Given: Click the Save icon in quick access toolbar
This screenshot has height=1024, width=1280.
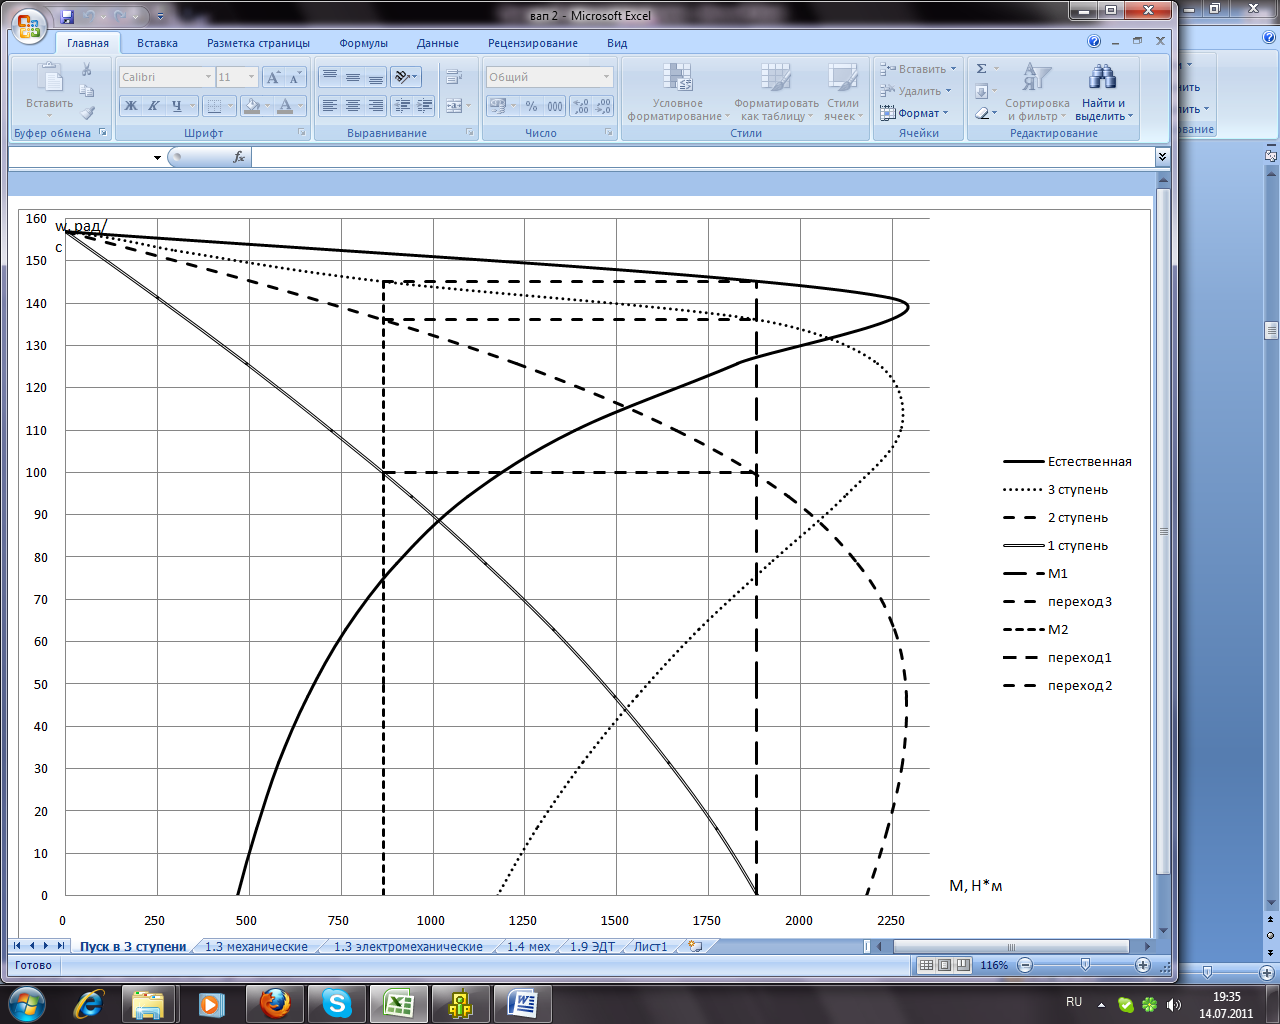Looking at the screenshot, I should (x=67, y=17).
